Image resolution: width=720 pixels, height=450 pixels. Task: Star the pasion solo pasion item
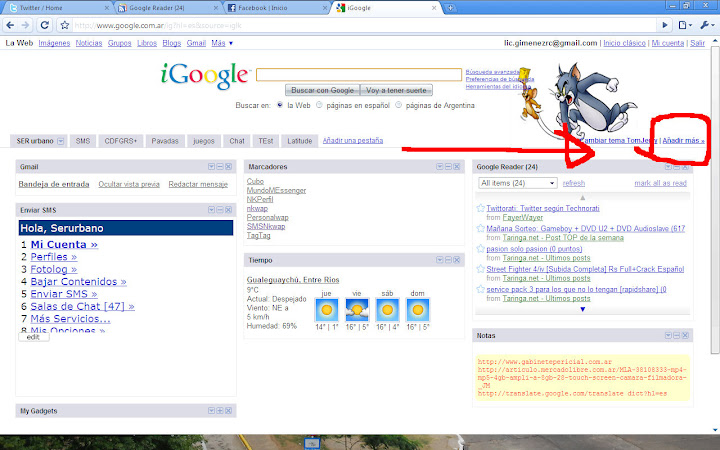(480, 248)
